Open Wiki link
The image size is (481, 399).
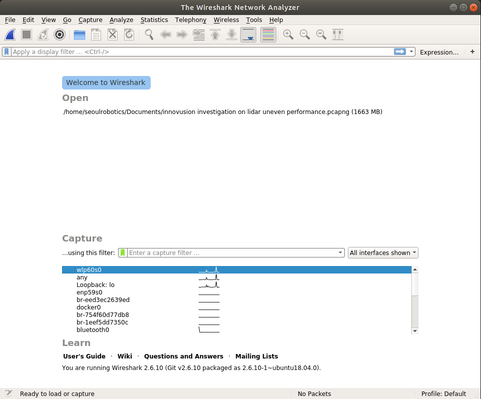click(125, 356)
